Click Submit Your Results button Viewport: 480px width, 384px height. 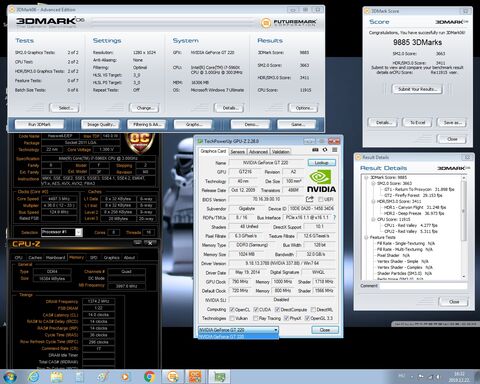pyautogui.click(x=417, y=89)
